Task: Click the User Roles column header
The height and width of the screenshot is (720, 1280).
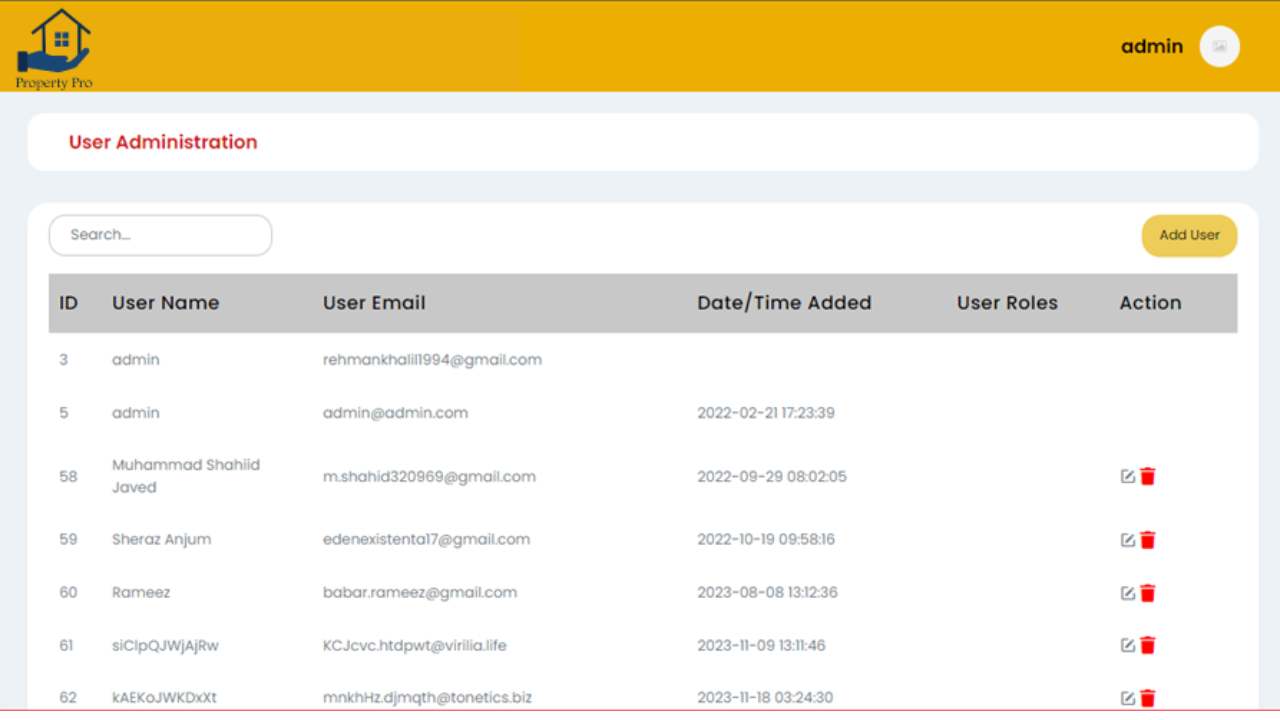Action: [1007, 303]
